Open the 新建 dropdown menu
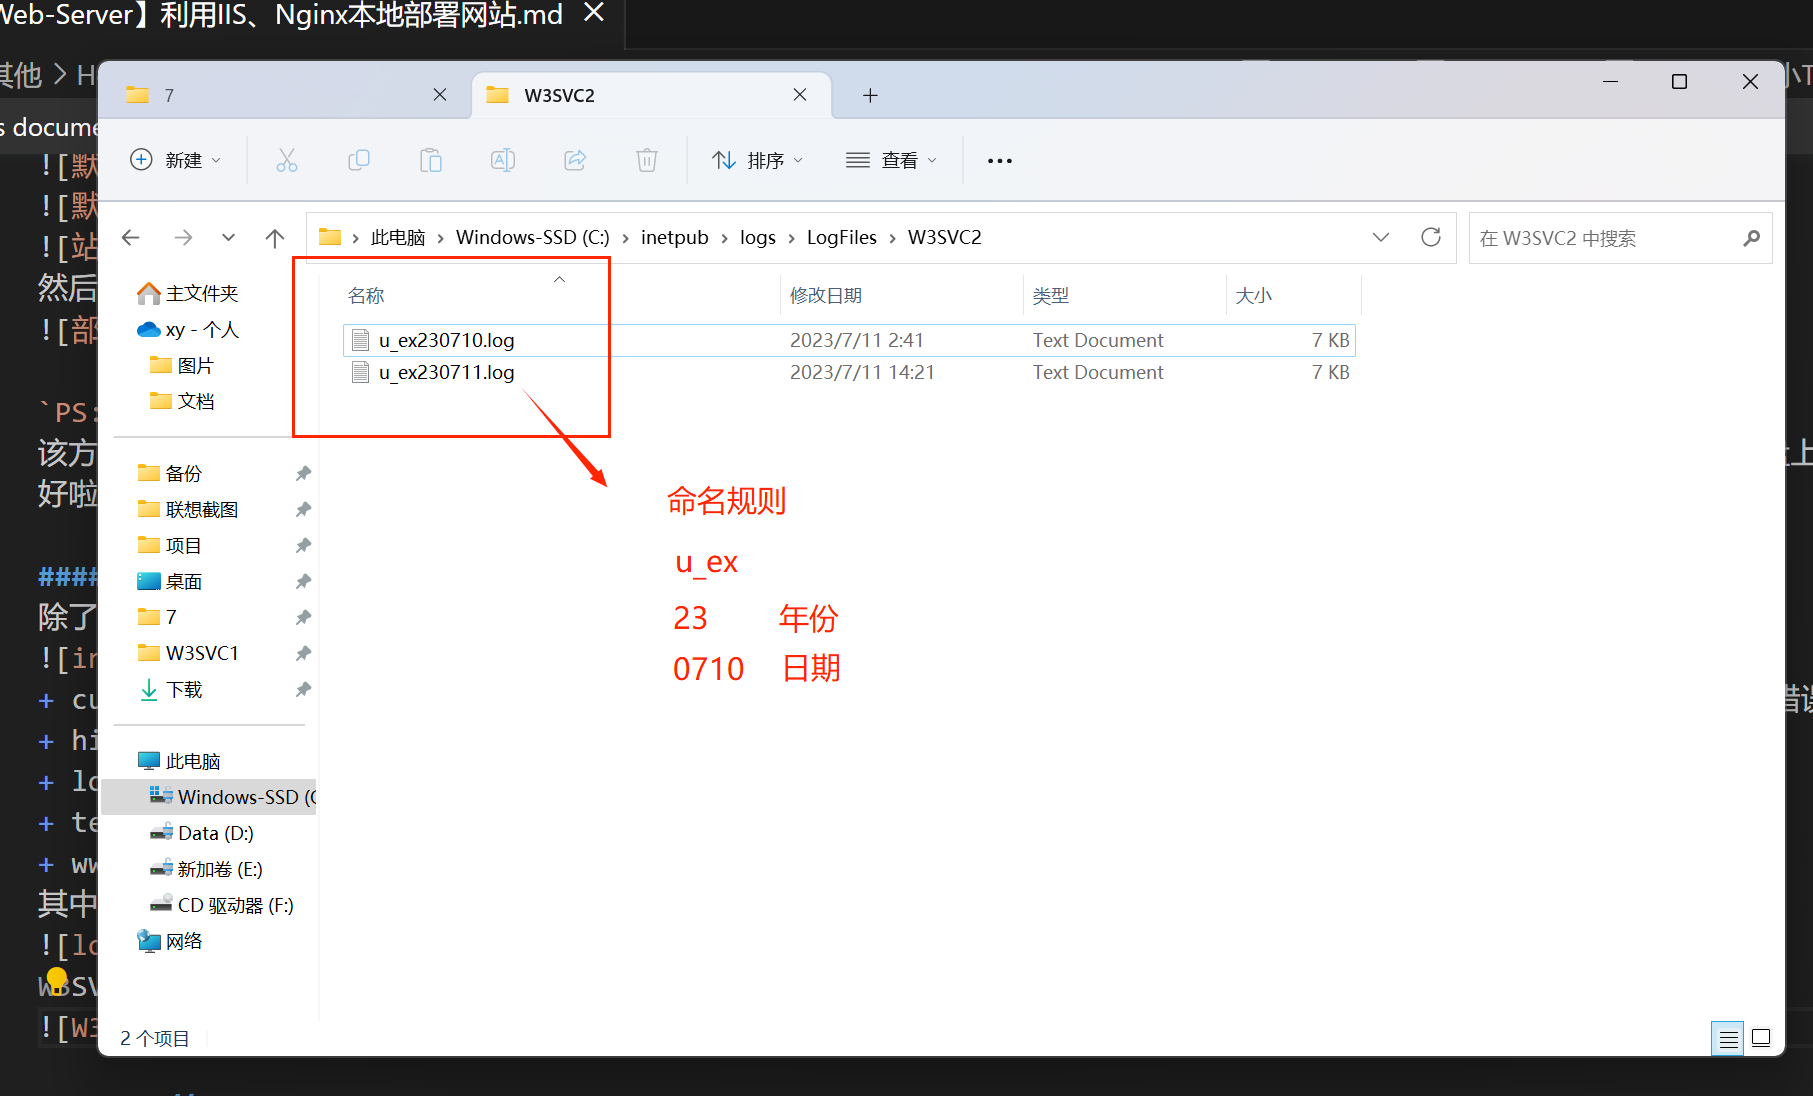The height and width of the screenshot is (1096, 1813). 177,160
